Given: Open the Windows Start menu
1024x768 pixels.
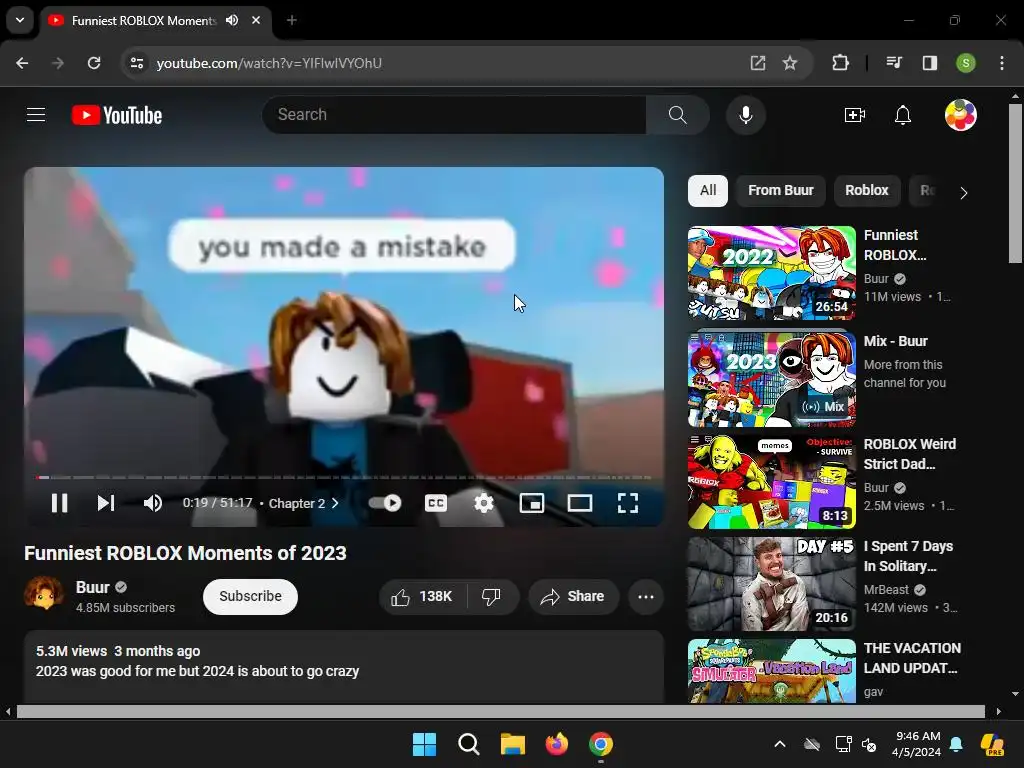Looking at the screenshot, I should (424, 744).
